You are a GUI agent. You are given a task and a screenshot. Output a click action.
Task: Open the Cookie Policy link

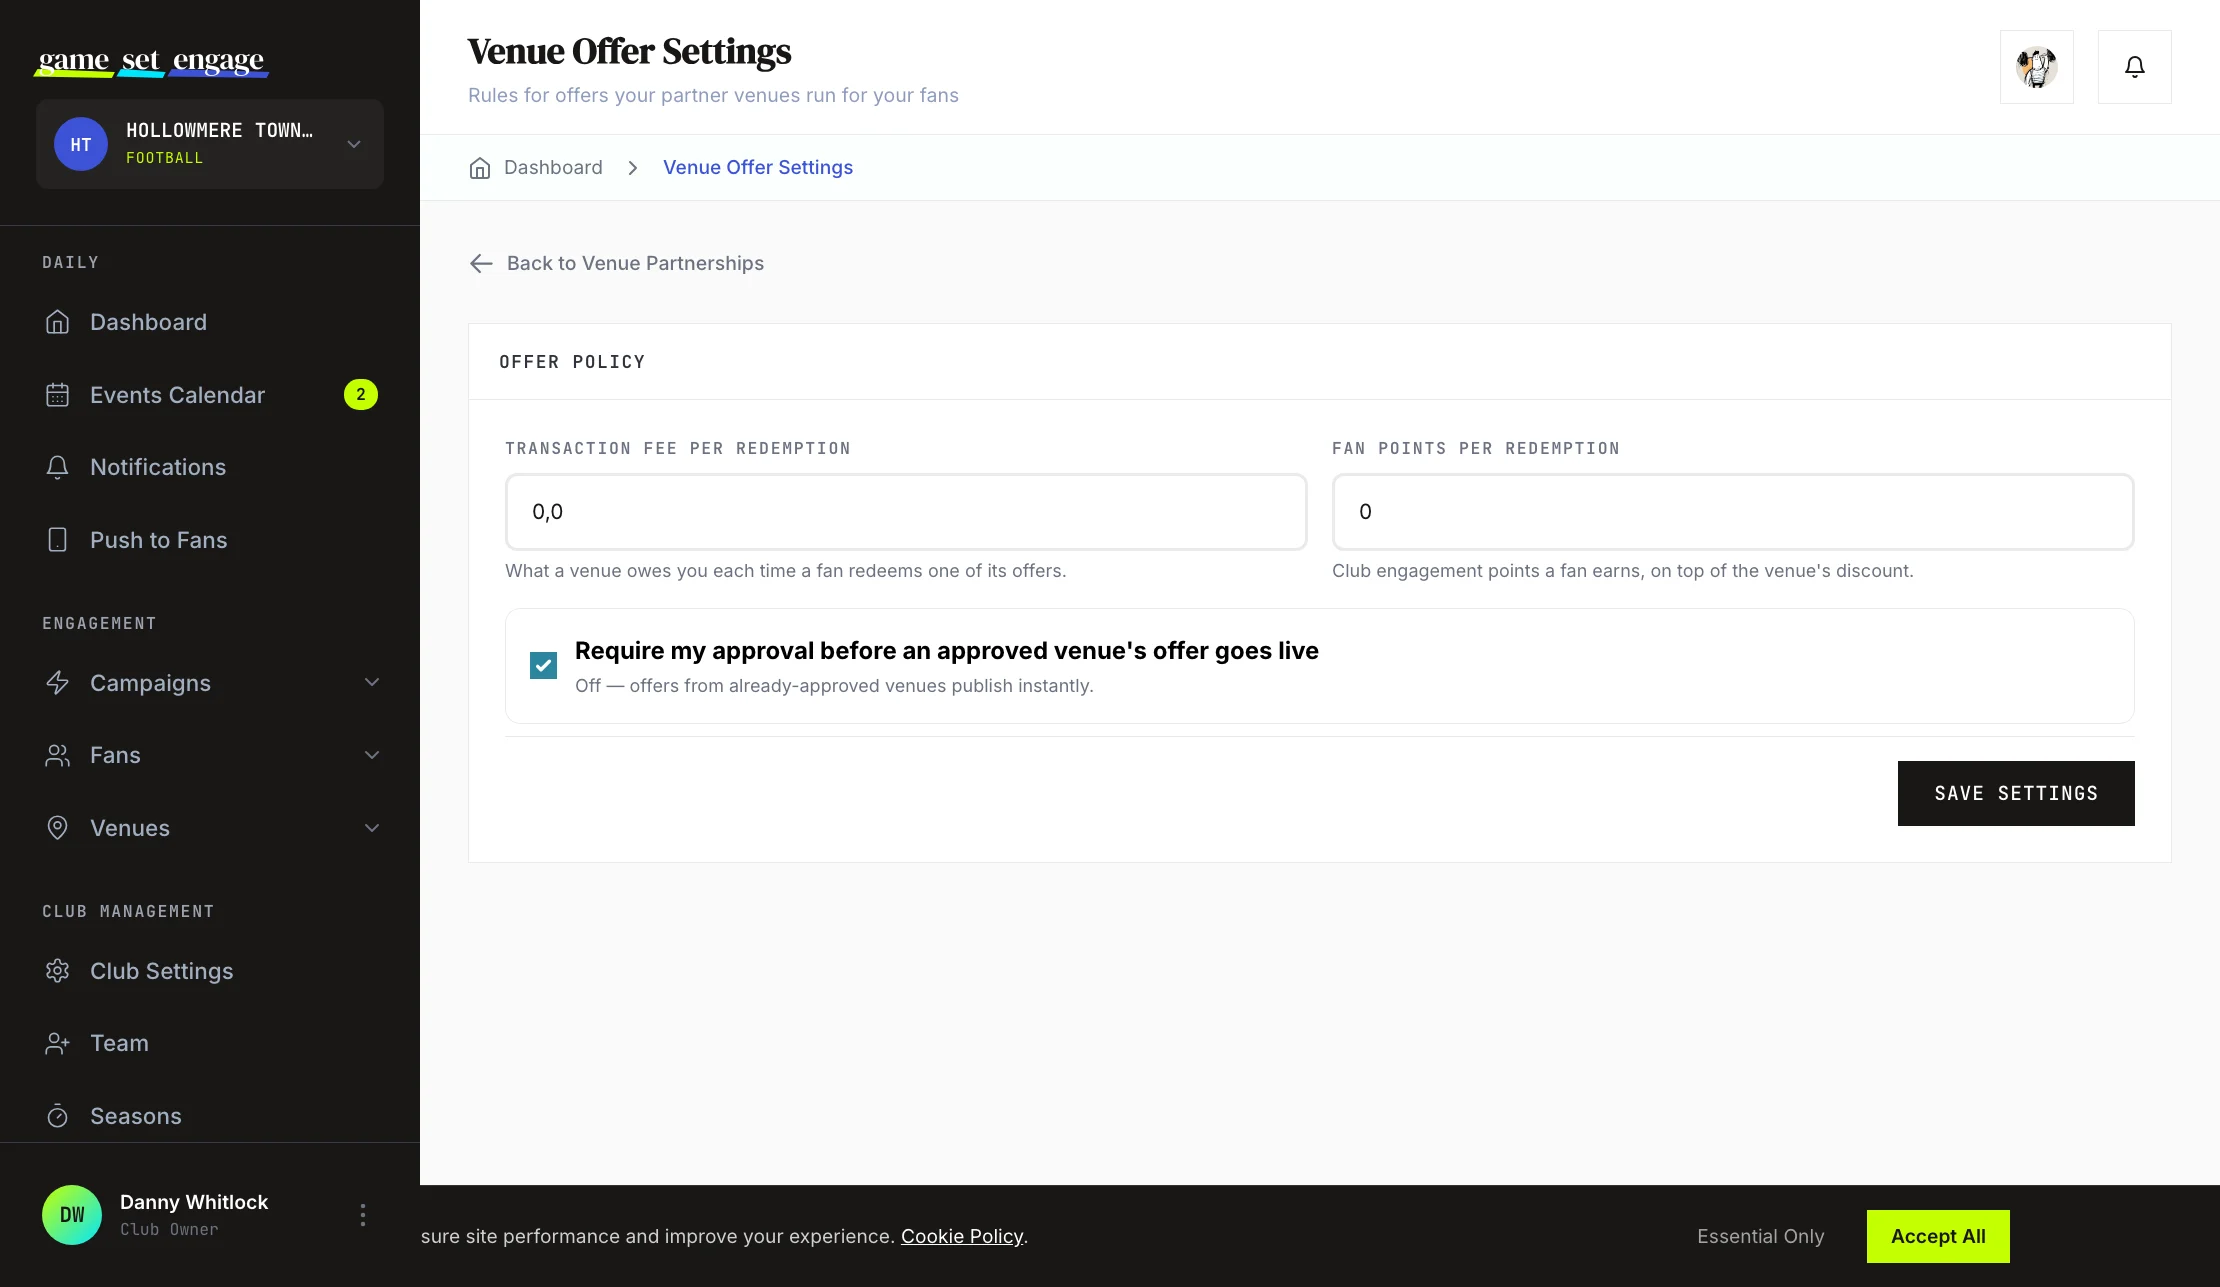(962, 1236)
